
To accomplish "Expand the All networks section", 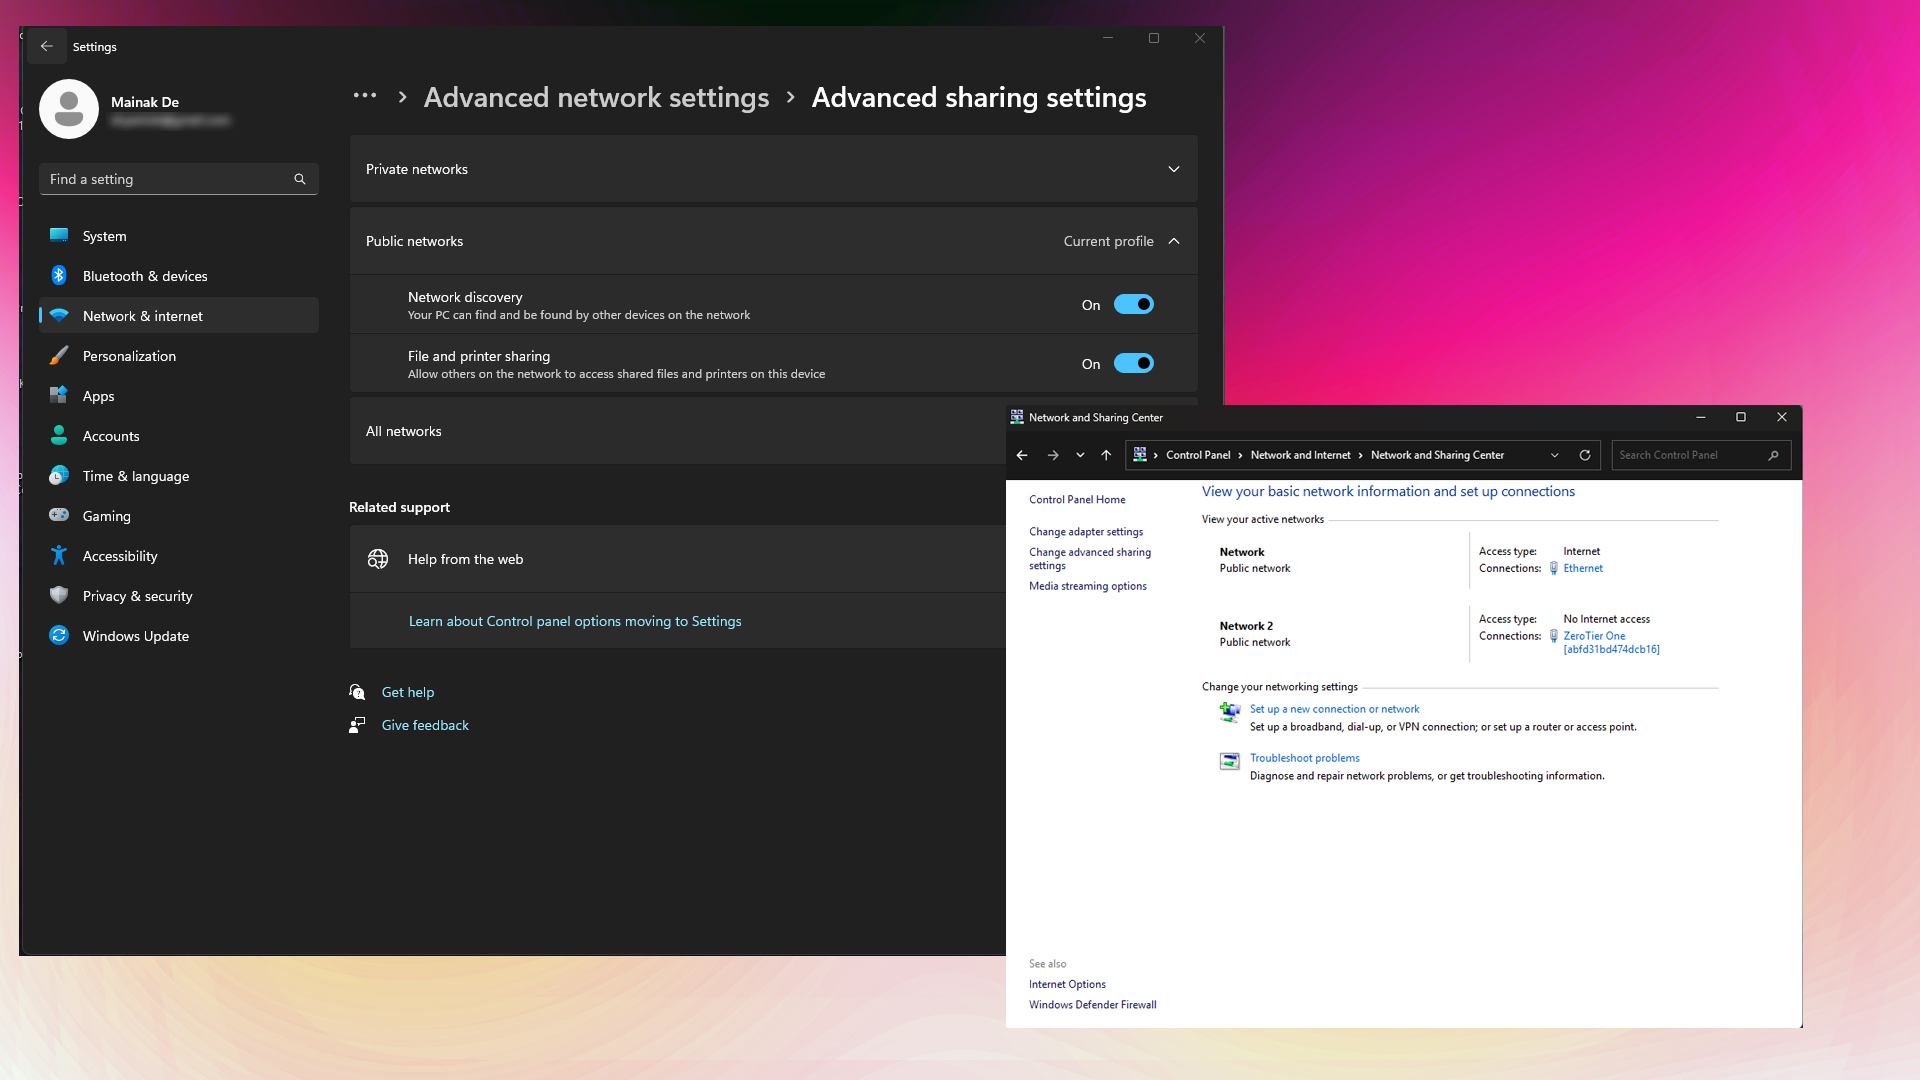I will [x=677, y=431].
